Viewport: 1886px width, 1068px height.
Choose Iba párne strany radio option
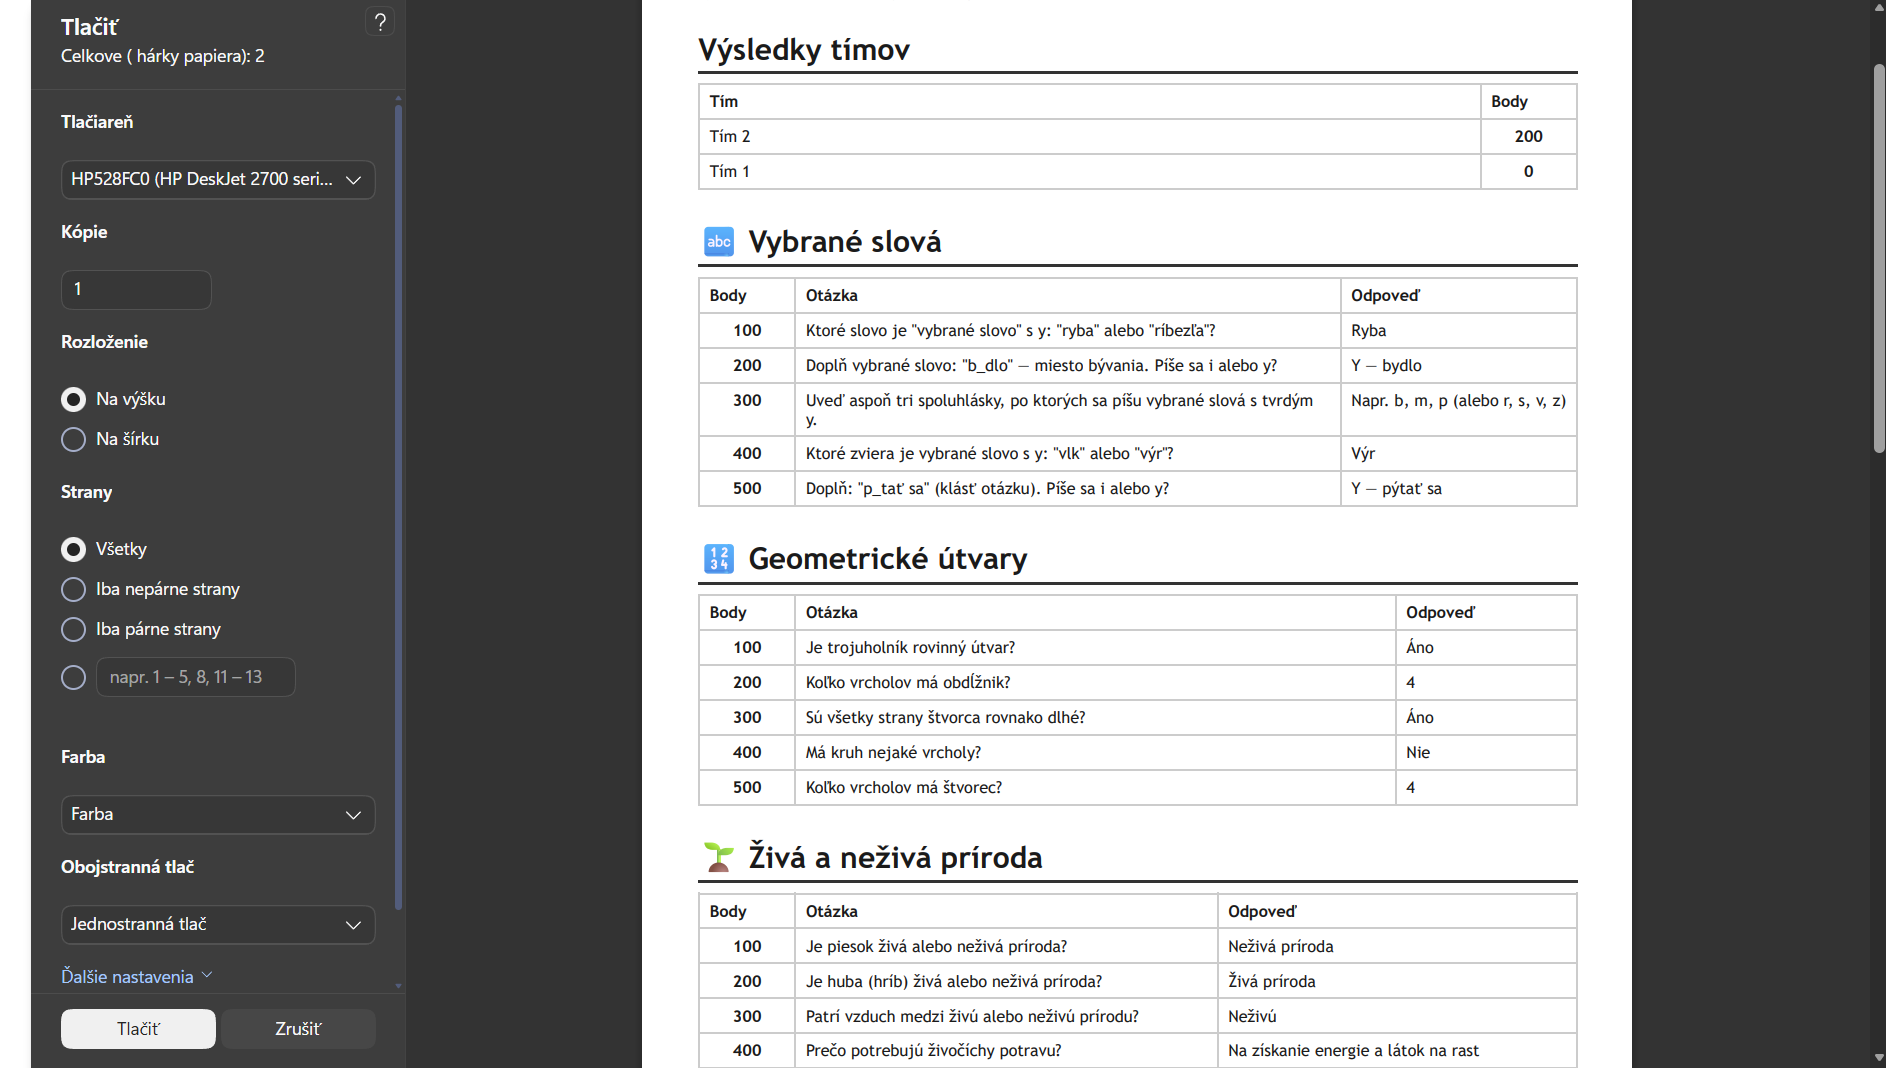[73, 629]
